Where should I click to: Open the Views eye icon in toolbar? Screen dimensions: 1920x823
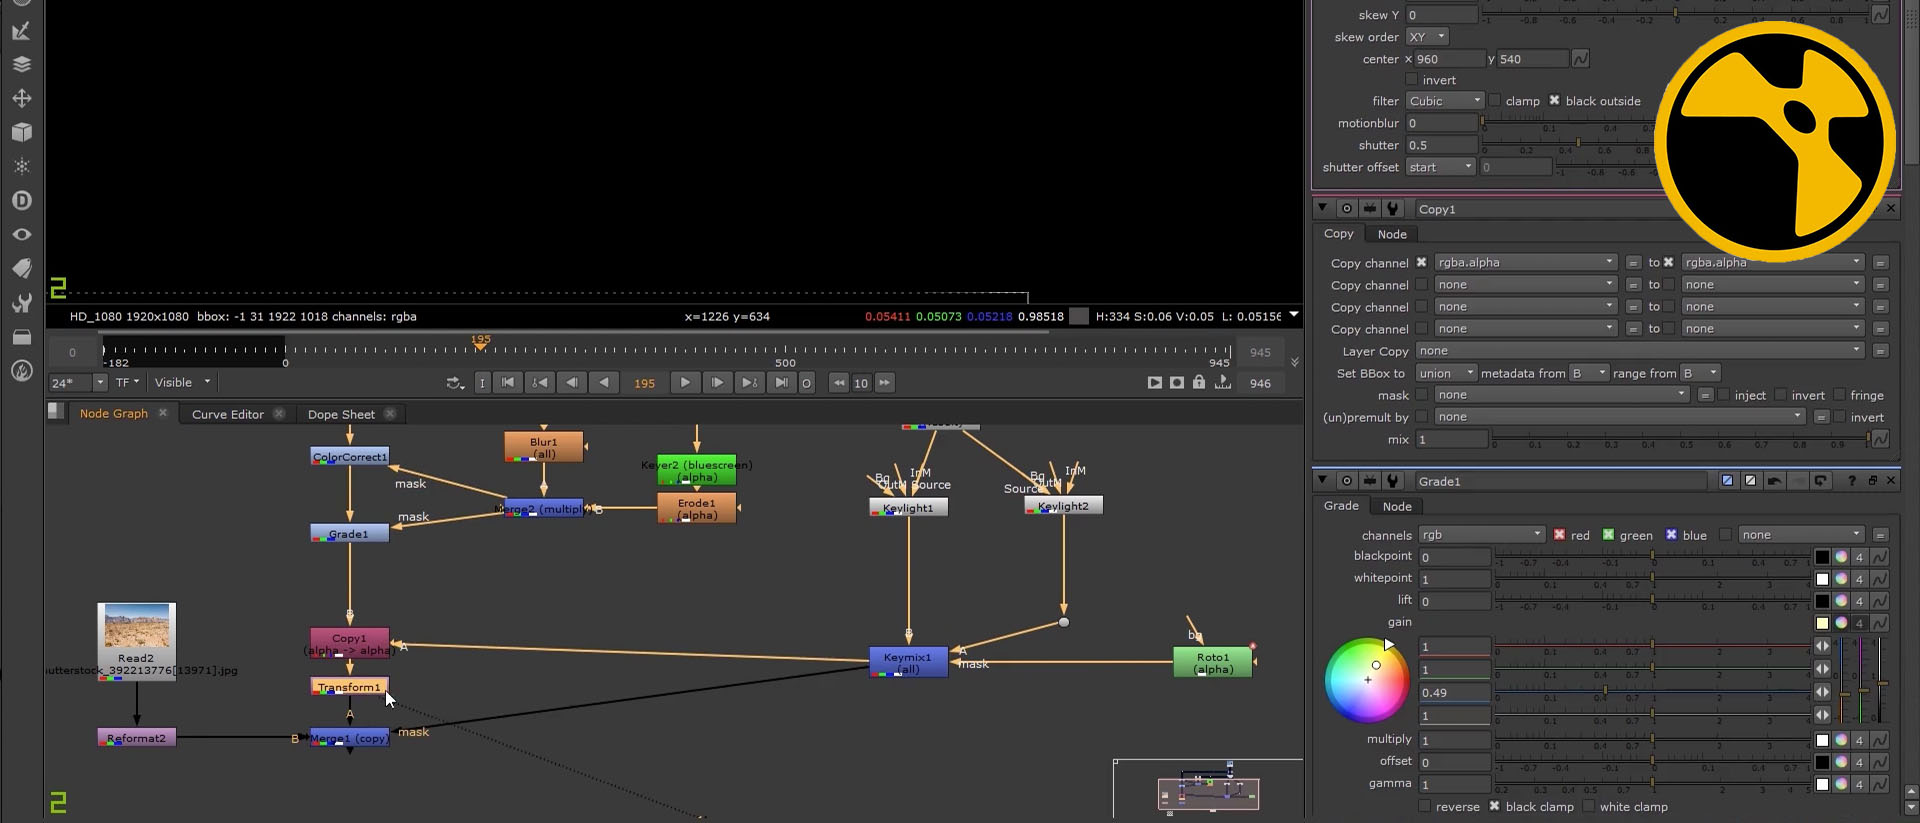click(21, 234)
